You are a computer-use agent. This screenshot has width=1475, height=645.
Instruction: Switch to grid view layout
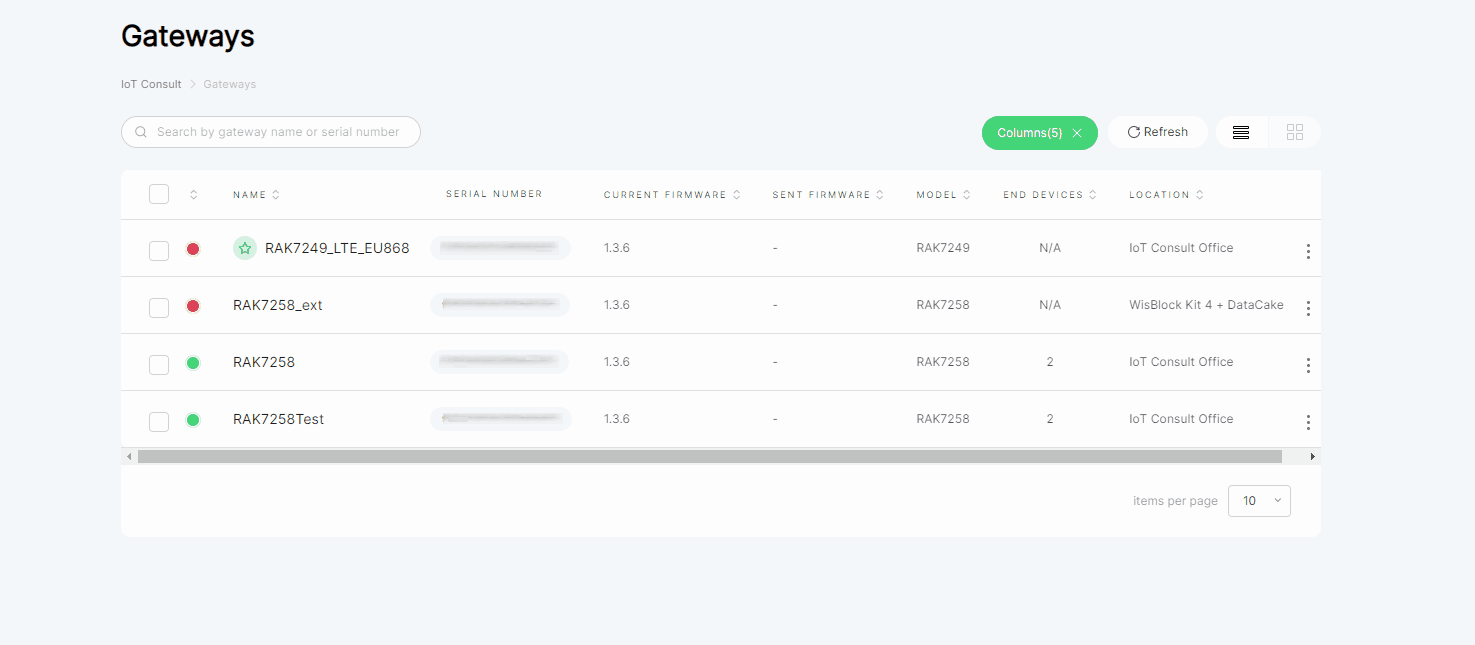[1295, 132]
